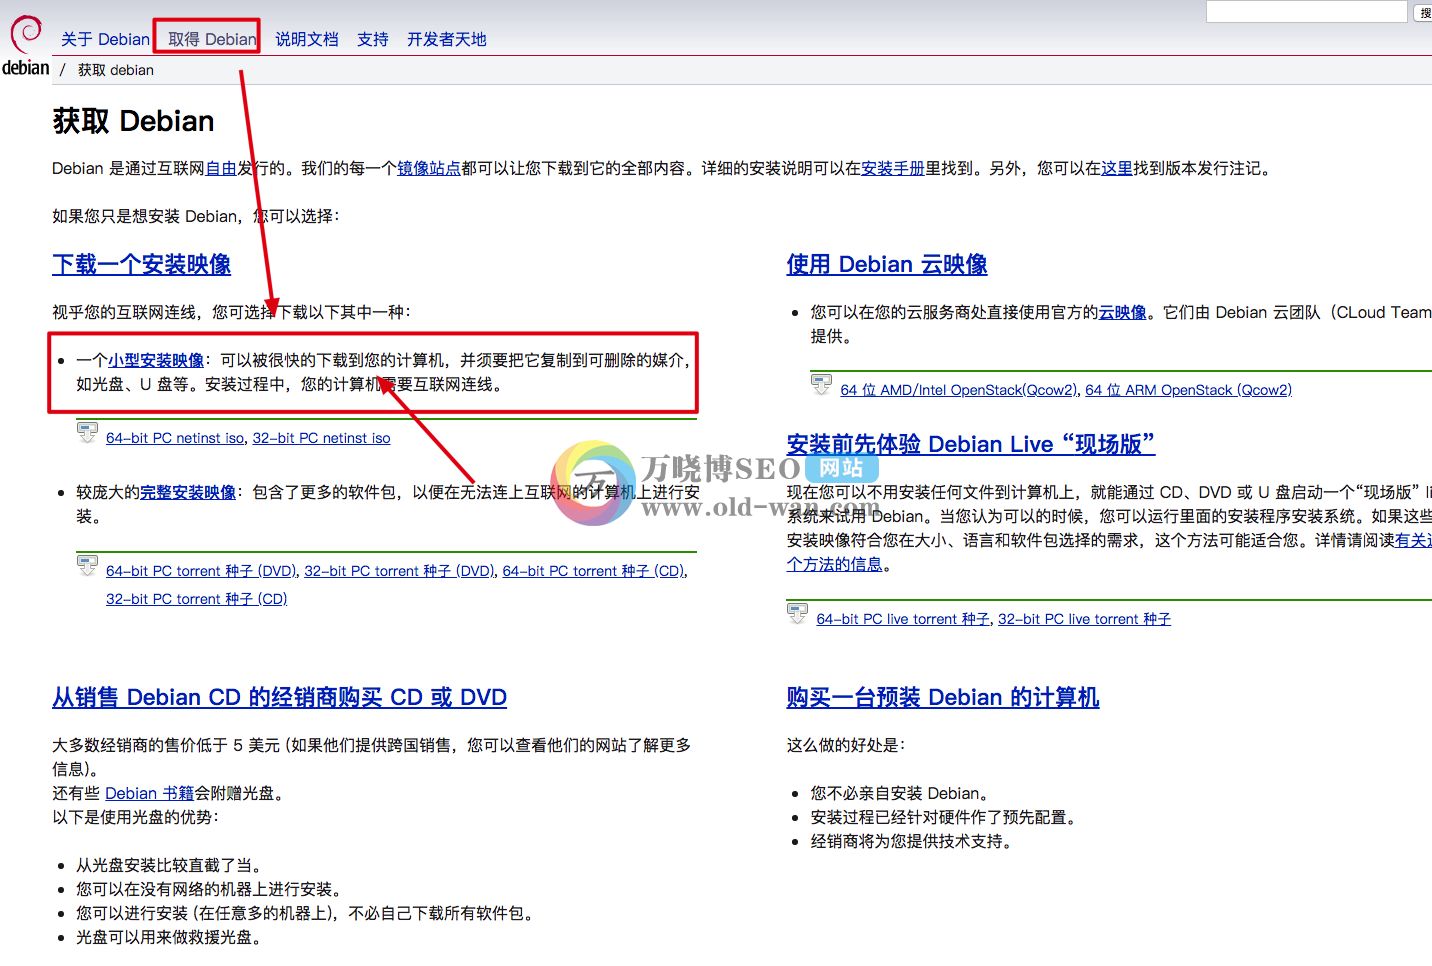Click the text 从光盘安装比较直截了当。
The width and height of the screenshot is (1432, 966).
click(169, 865)
